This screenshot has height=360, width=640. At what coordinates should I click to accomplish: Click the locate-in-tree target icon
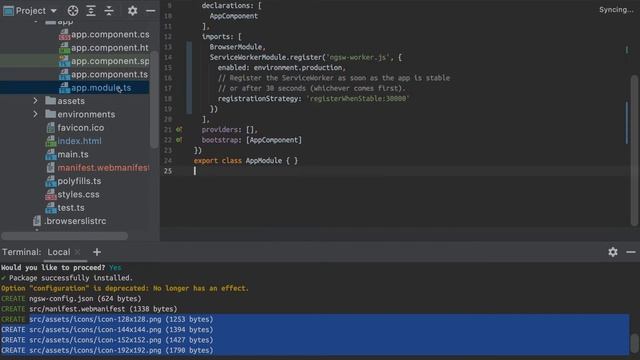click(73, 11)
